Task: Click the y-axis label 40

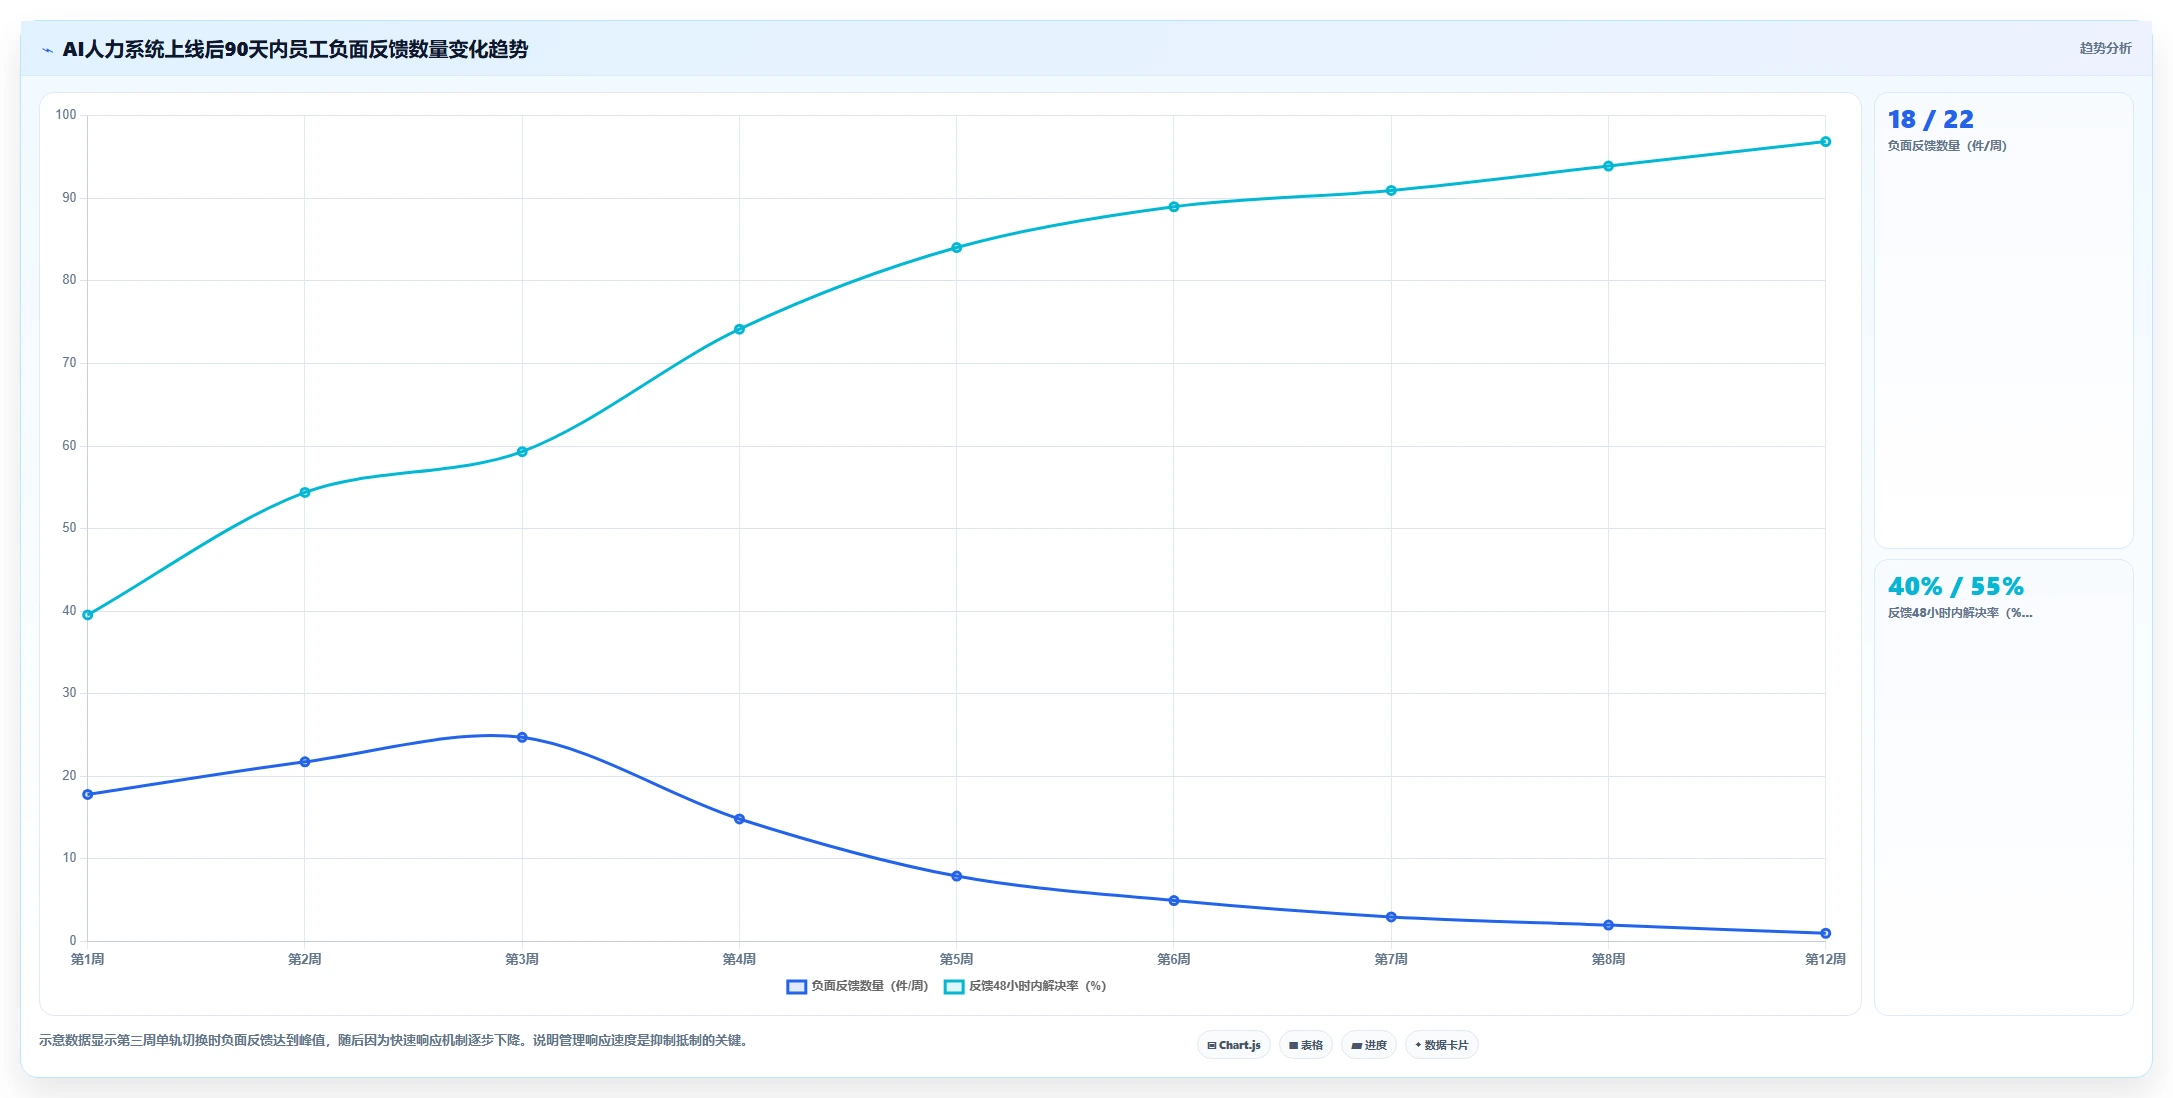Action: 69,611
